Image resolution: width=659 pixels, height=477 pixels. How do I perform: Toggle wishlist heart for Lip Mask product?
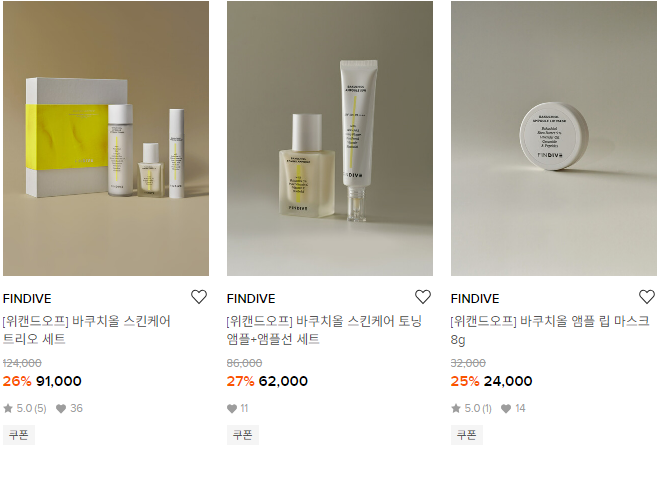pos(647,297)
